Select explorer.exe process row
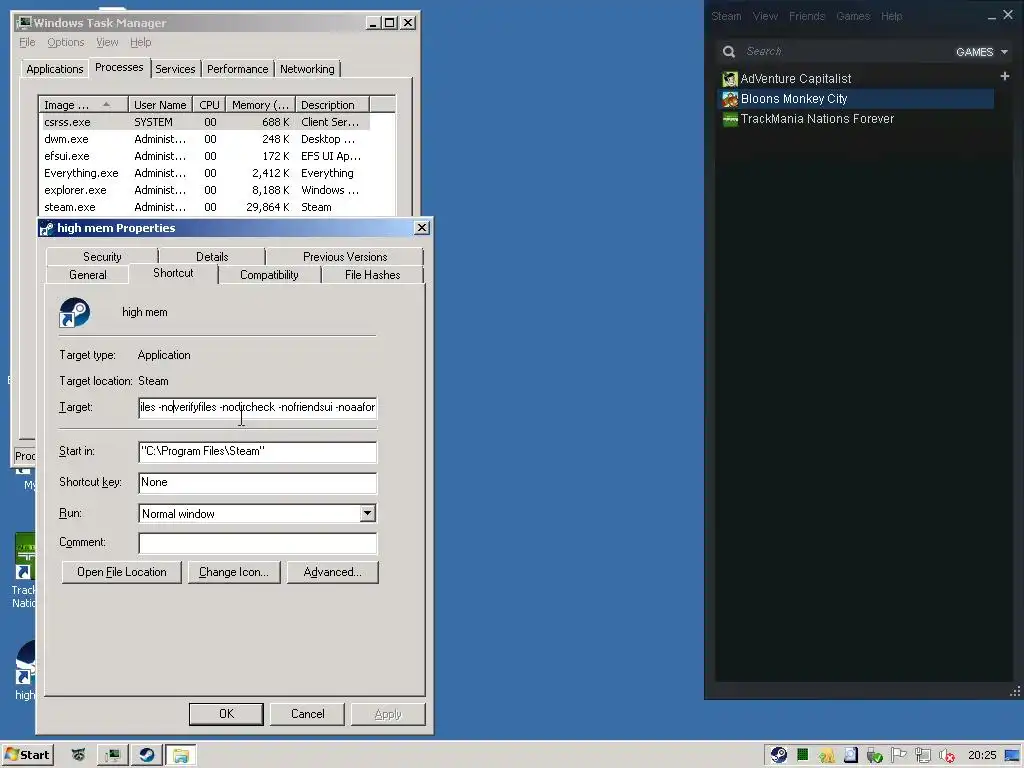This screenshot has width=1024, height=768. [x=204, y=190]
